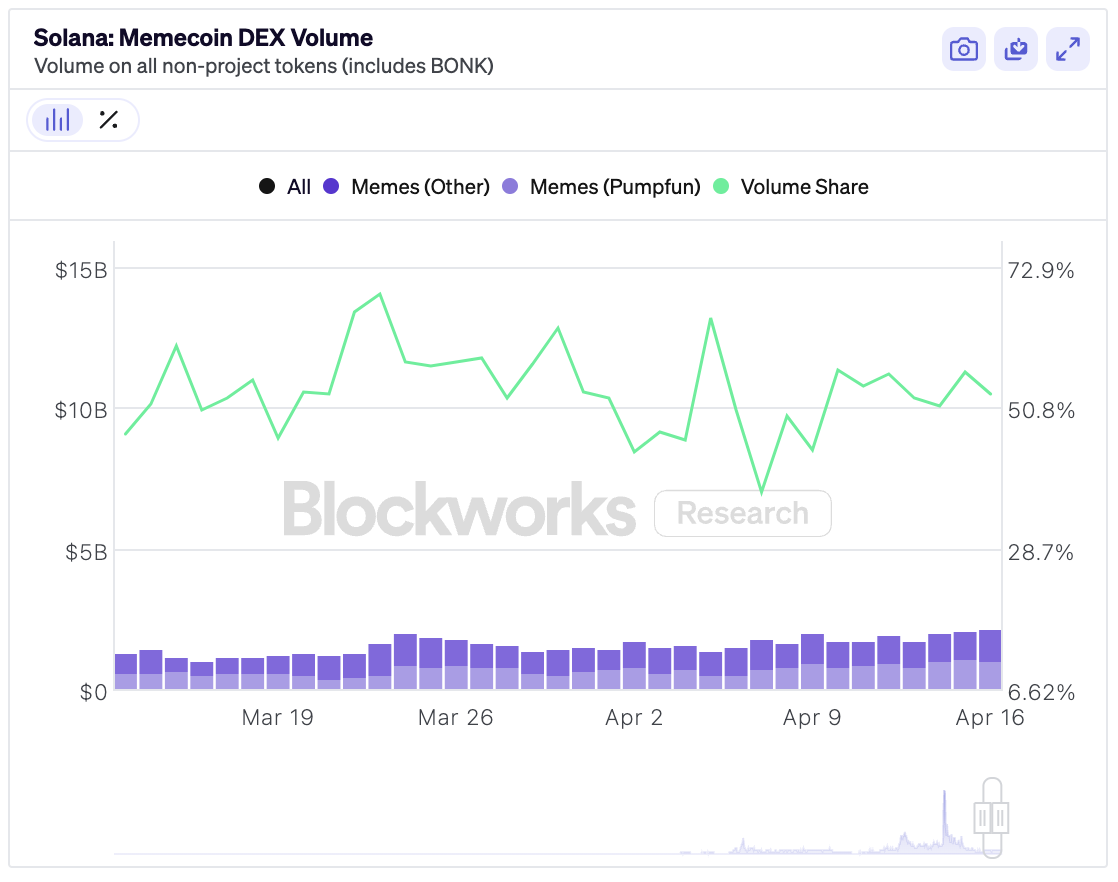Expand the chart to fullscreen
The width and height of the screenshot is (1118, 882).
click(1068, 49)
